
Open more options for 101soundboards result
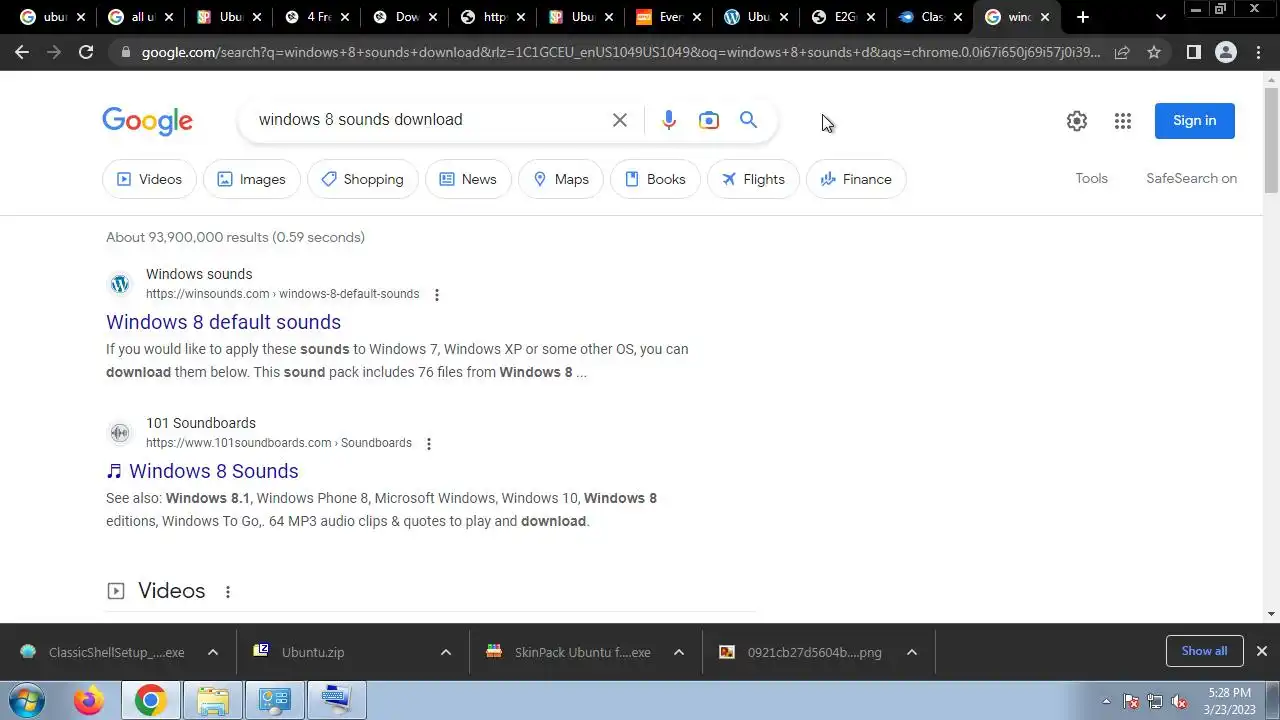[429, 443]
